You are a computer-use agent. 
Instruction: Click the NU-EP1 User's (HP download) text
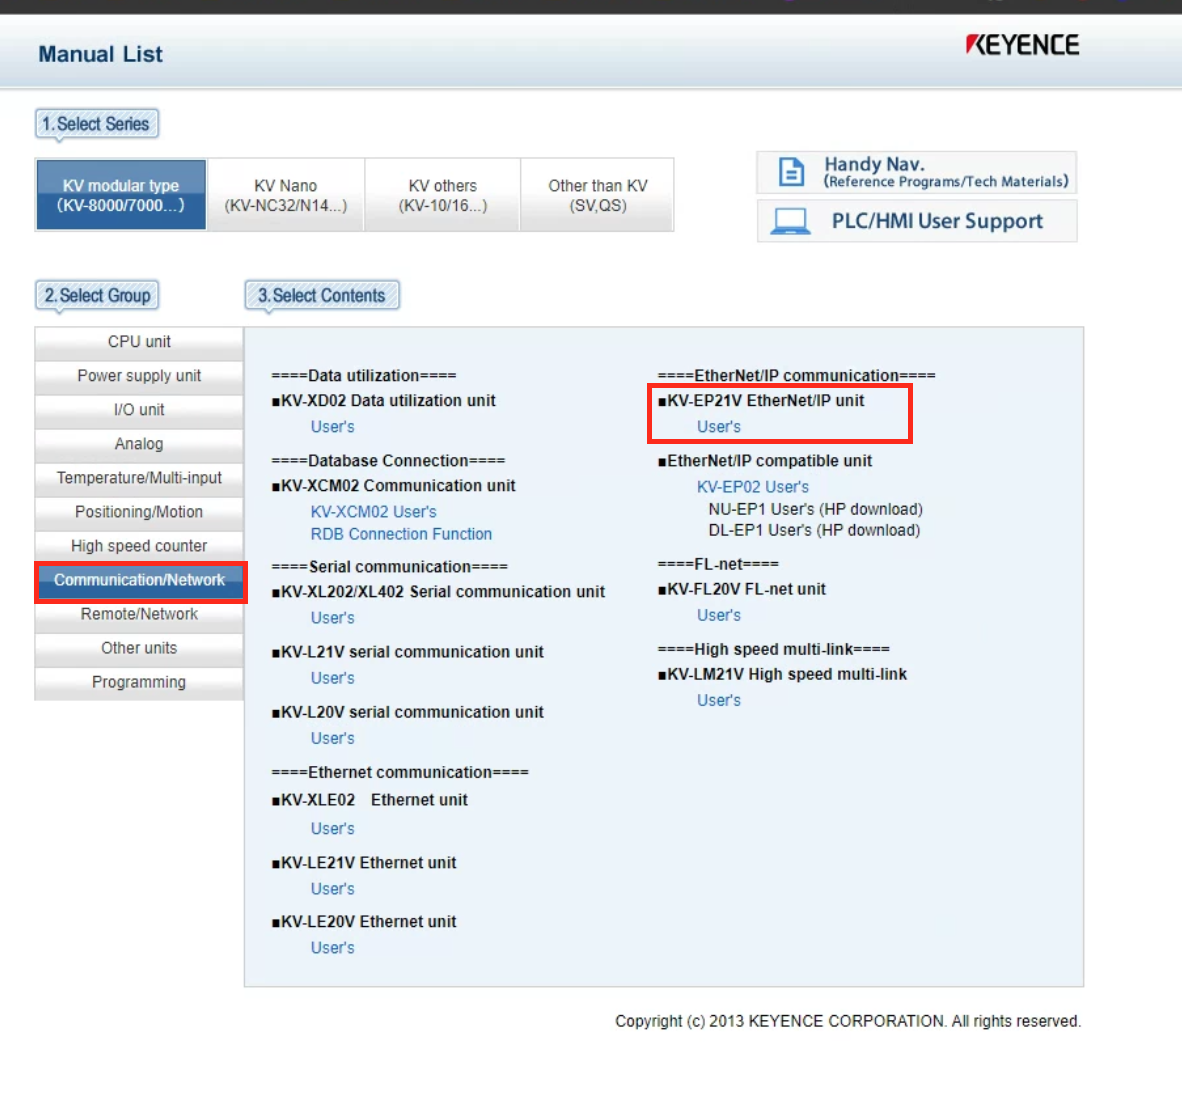815,510
